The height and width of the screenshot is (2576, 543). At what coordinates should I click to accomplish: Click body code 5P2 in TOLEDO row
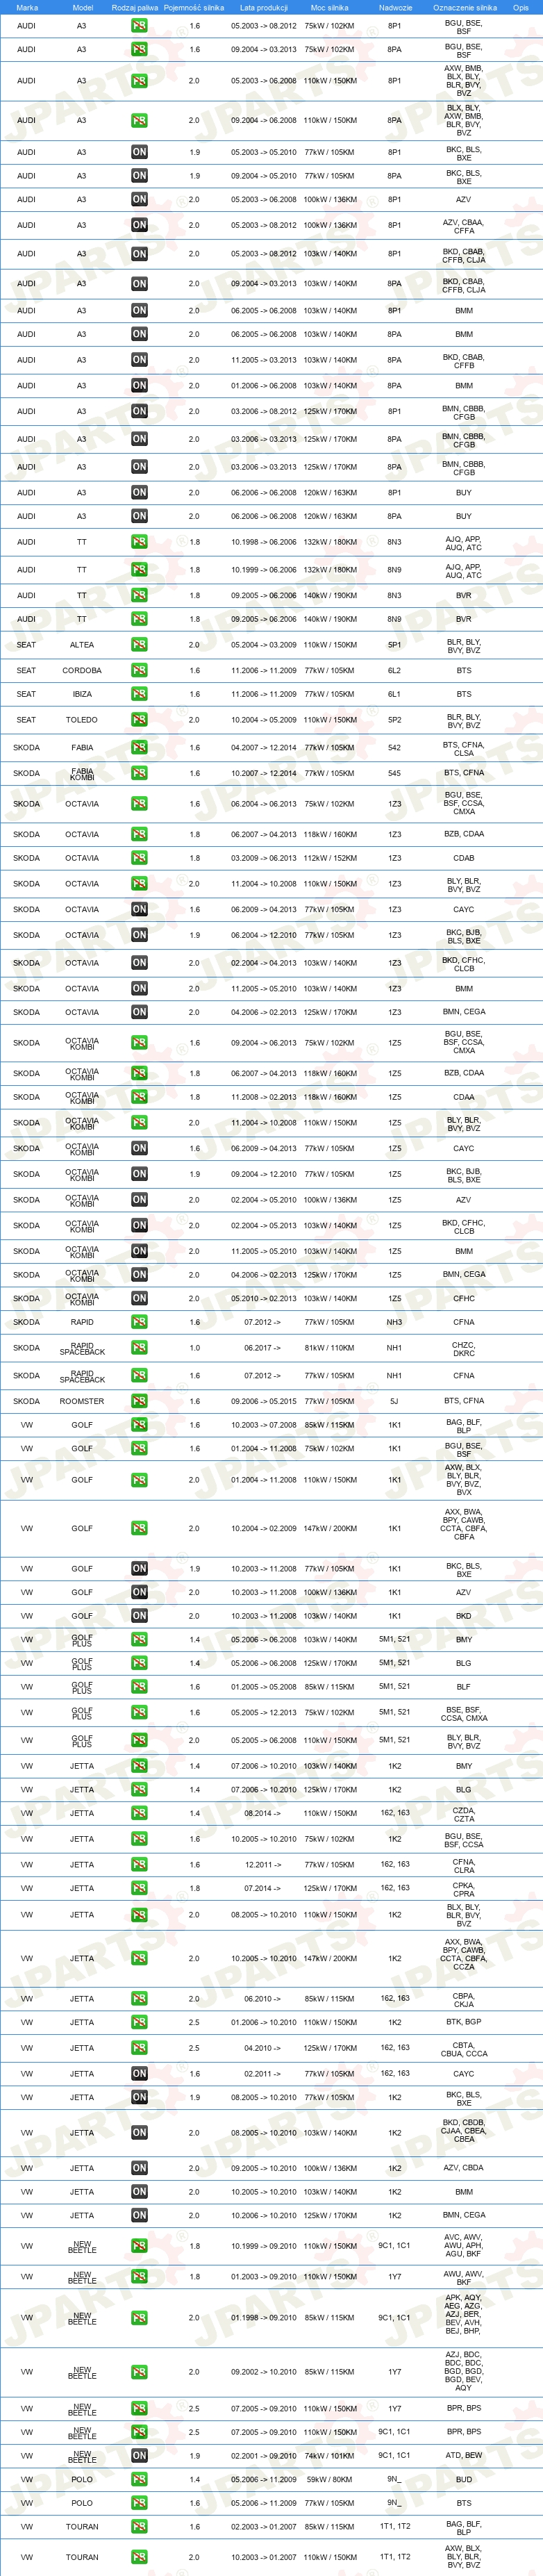[395, 720]
